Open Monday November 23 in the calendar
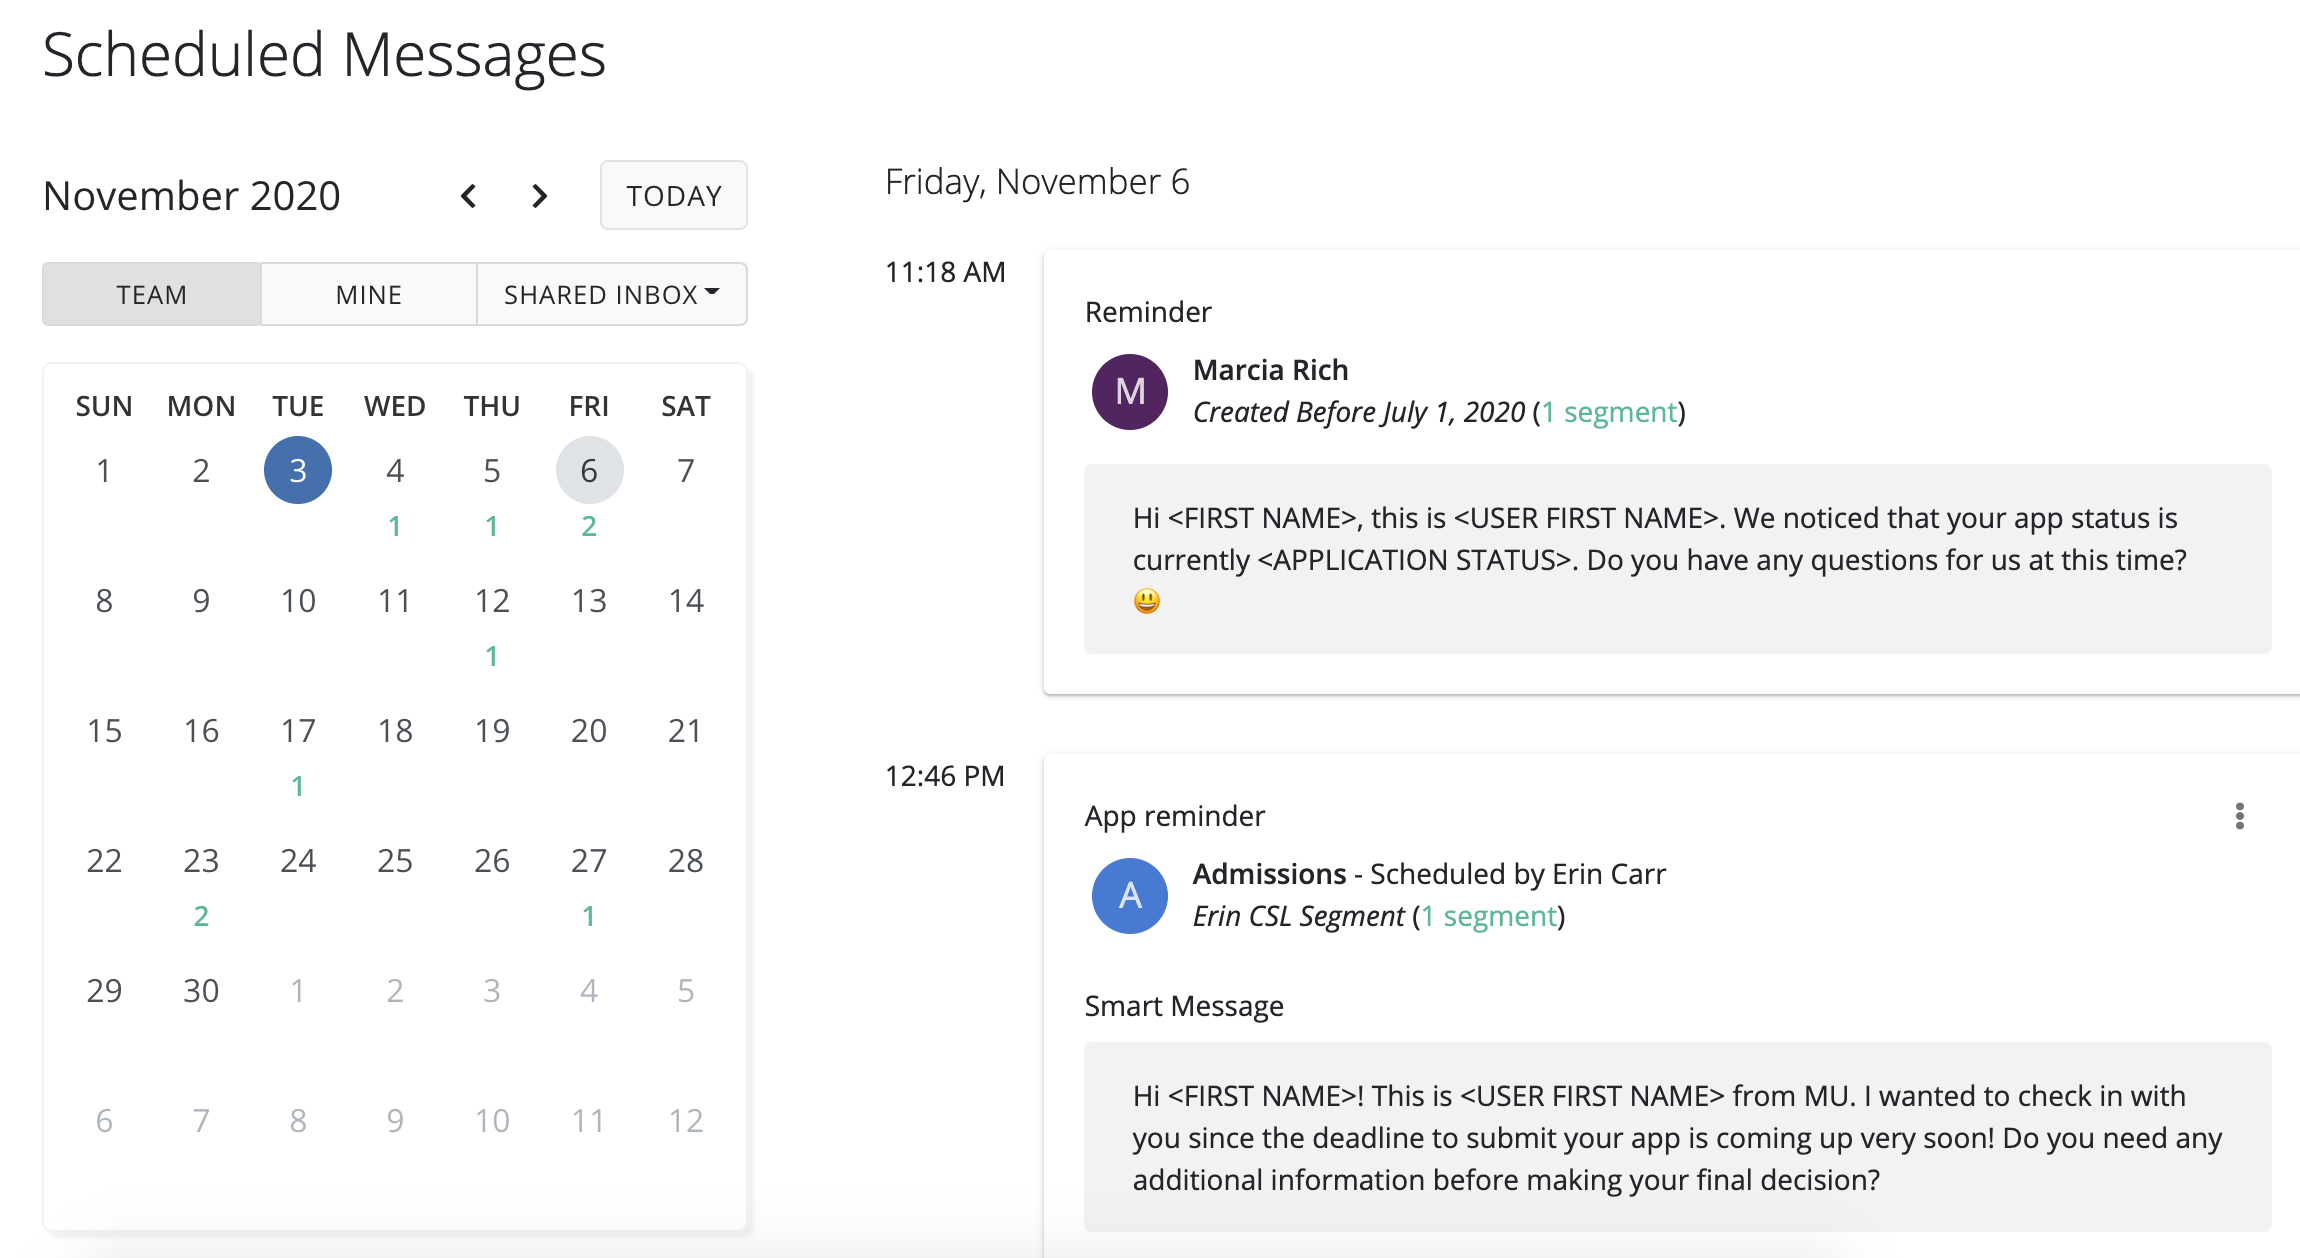Screen dimensions: 2300x1258 click(x=201, y=860)
